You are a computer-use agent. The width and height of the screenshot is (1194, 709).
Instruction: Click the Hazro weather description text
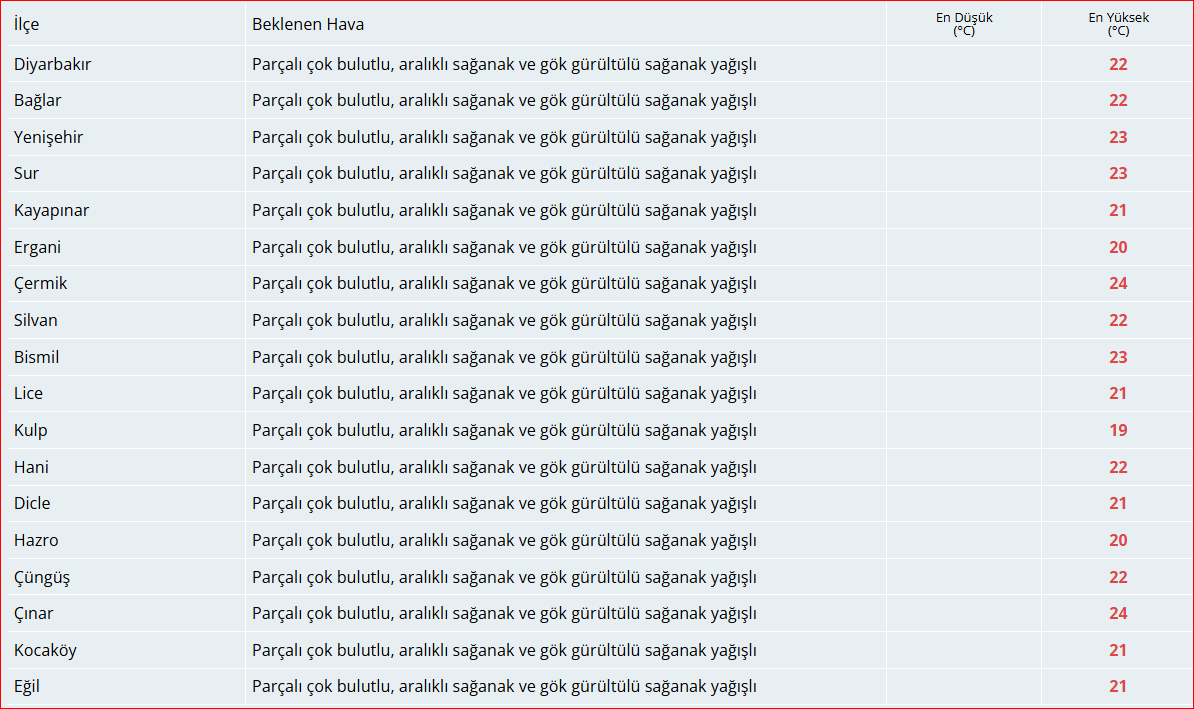tap(504, 541)
